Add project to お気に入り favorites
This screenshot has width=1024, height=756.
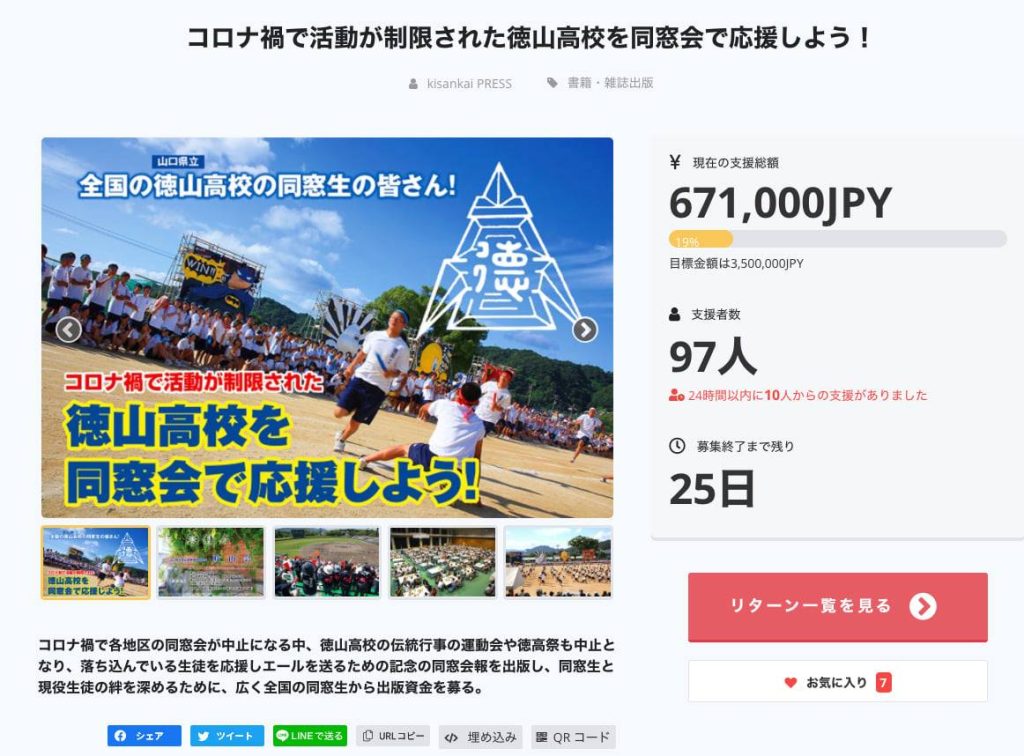click(838, 682)
